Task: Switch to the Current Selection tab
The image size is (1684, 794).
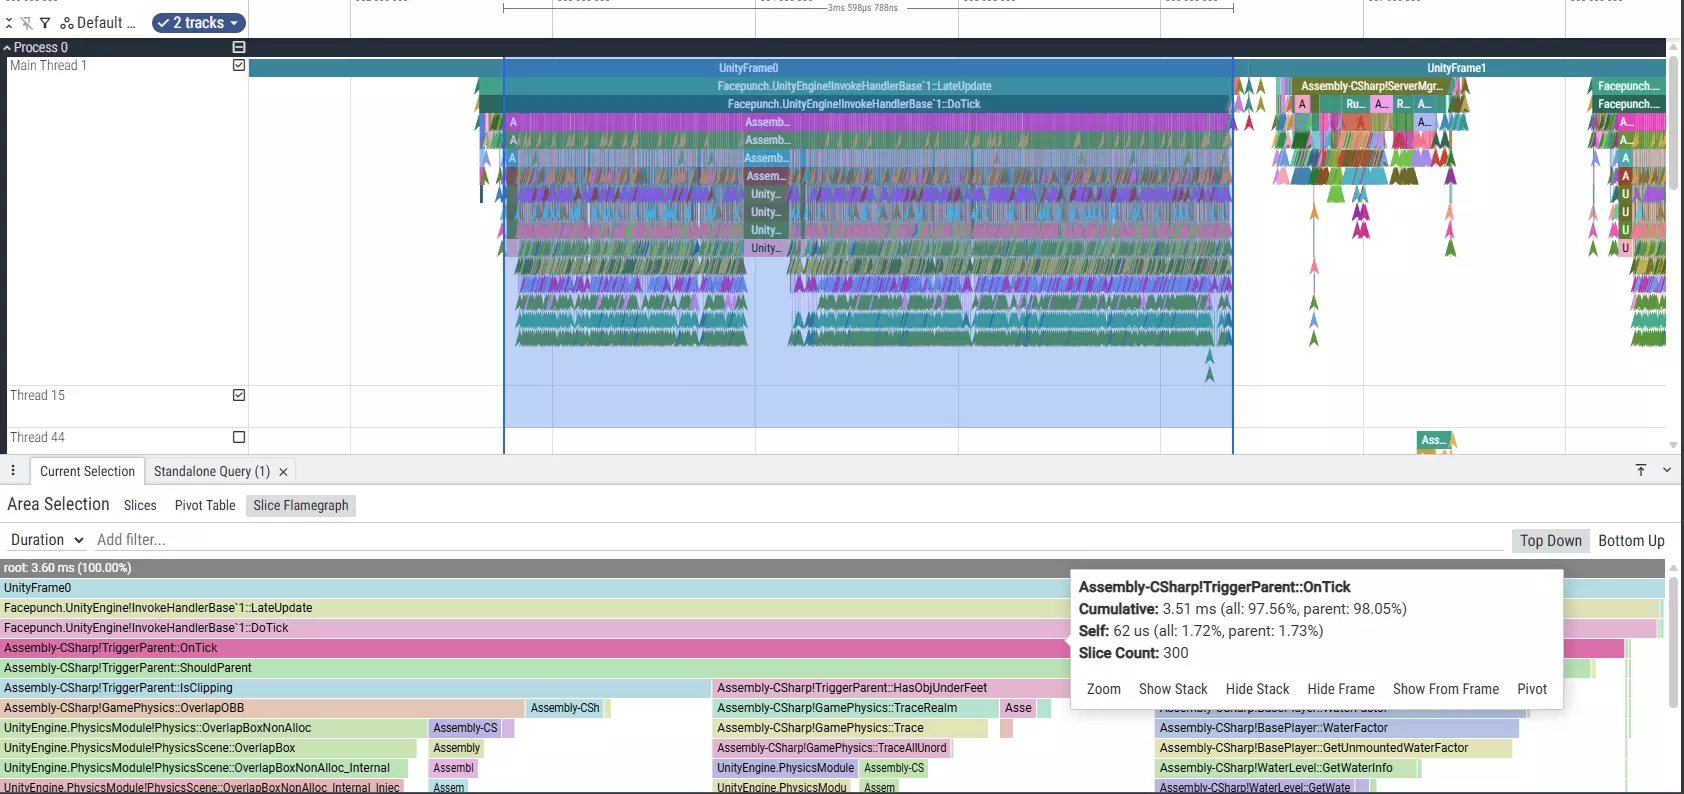Action: click(87, 471)
